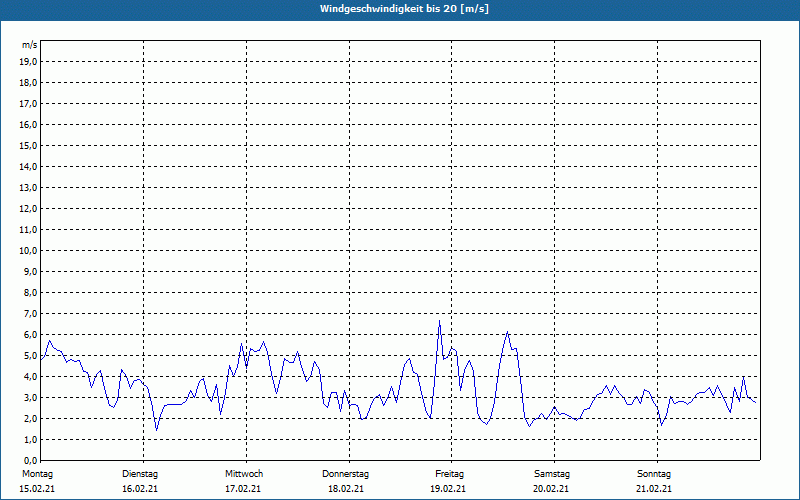This screenshot has height=500, width=800.
Task: Click the date 17.02.21
Action: [x=243, y=489]
